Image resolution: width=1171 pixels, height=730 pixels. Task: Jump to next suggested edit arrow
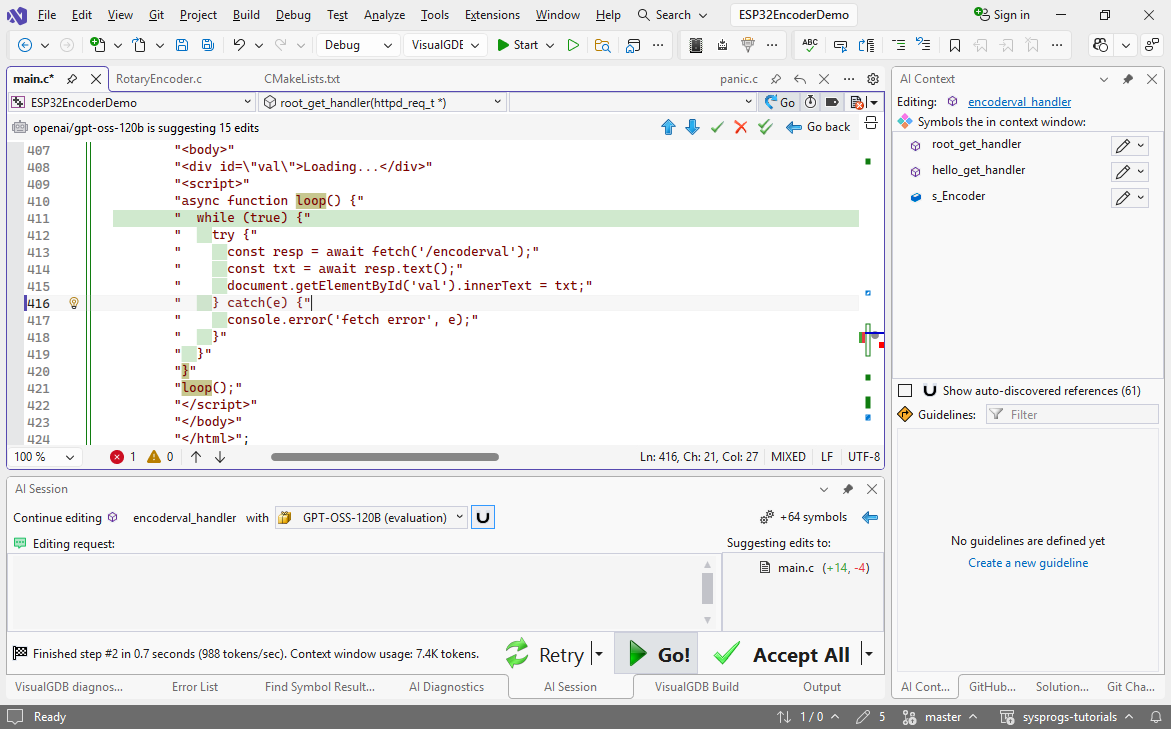click(x=692, y=127)
